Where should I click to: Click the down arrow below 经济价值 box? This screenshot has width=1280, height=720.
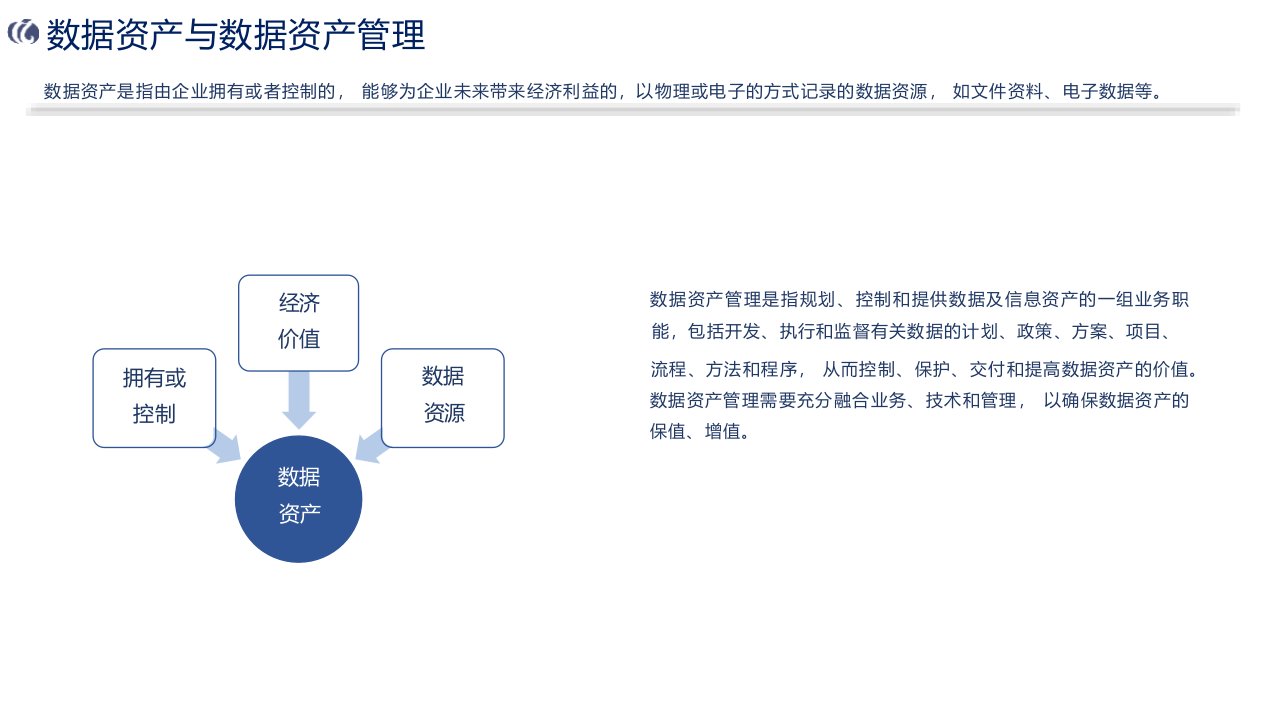[298, 398]
